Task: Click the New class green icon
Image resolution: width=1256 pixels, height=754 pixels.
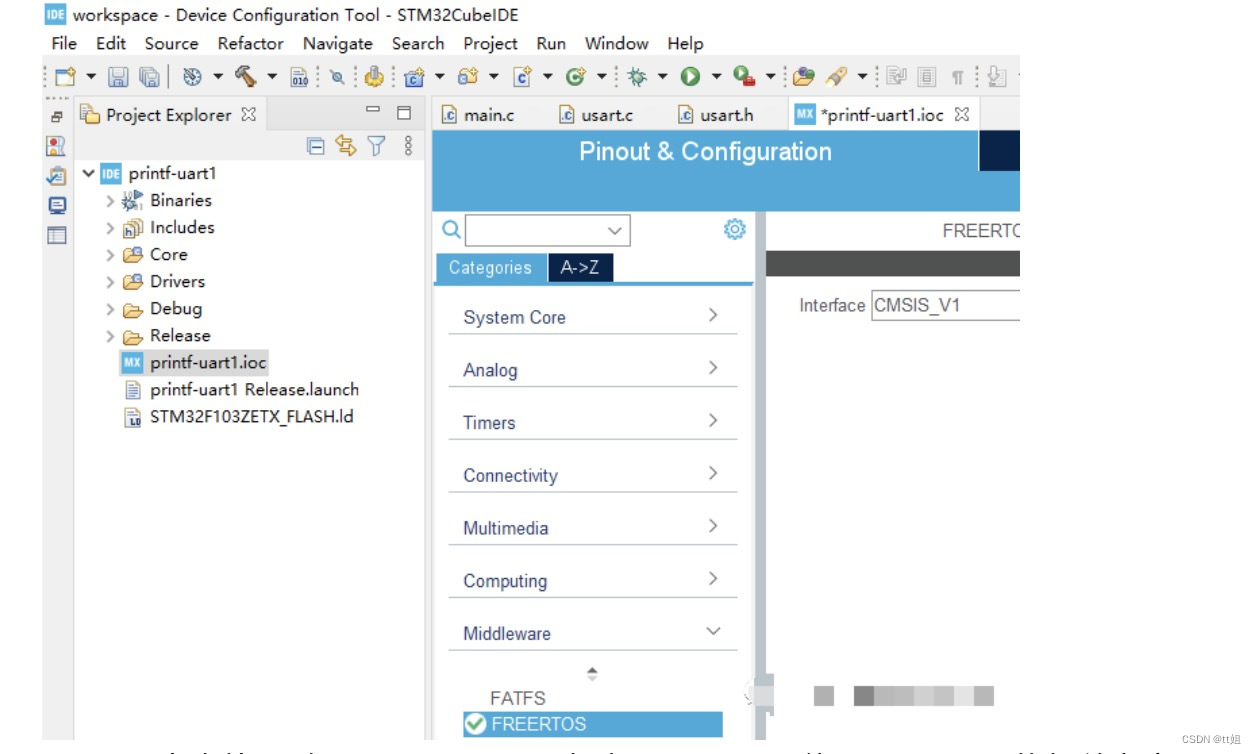Action: pyautogui.click(x=575, y=76)
